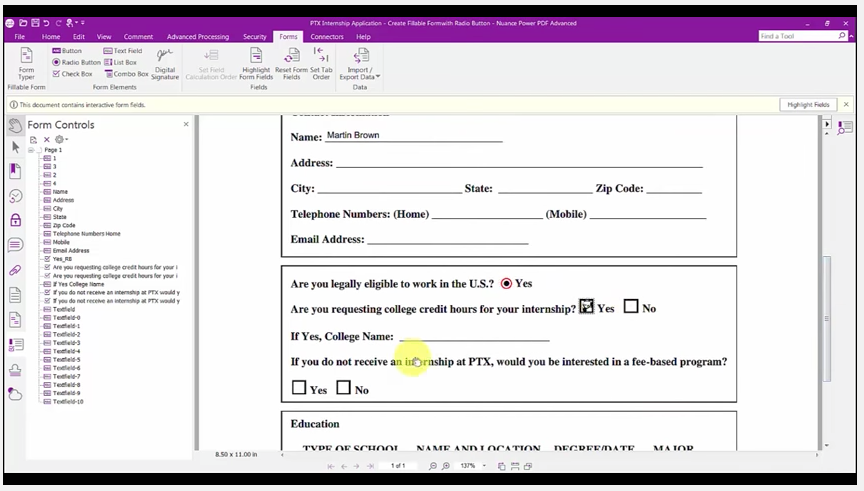Screen dimensions: 864x491
Task: Open the Bookmarks panel
Action: pyautogui.click(x=15, y=171)
